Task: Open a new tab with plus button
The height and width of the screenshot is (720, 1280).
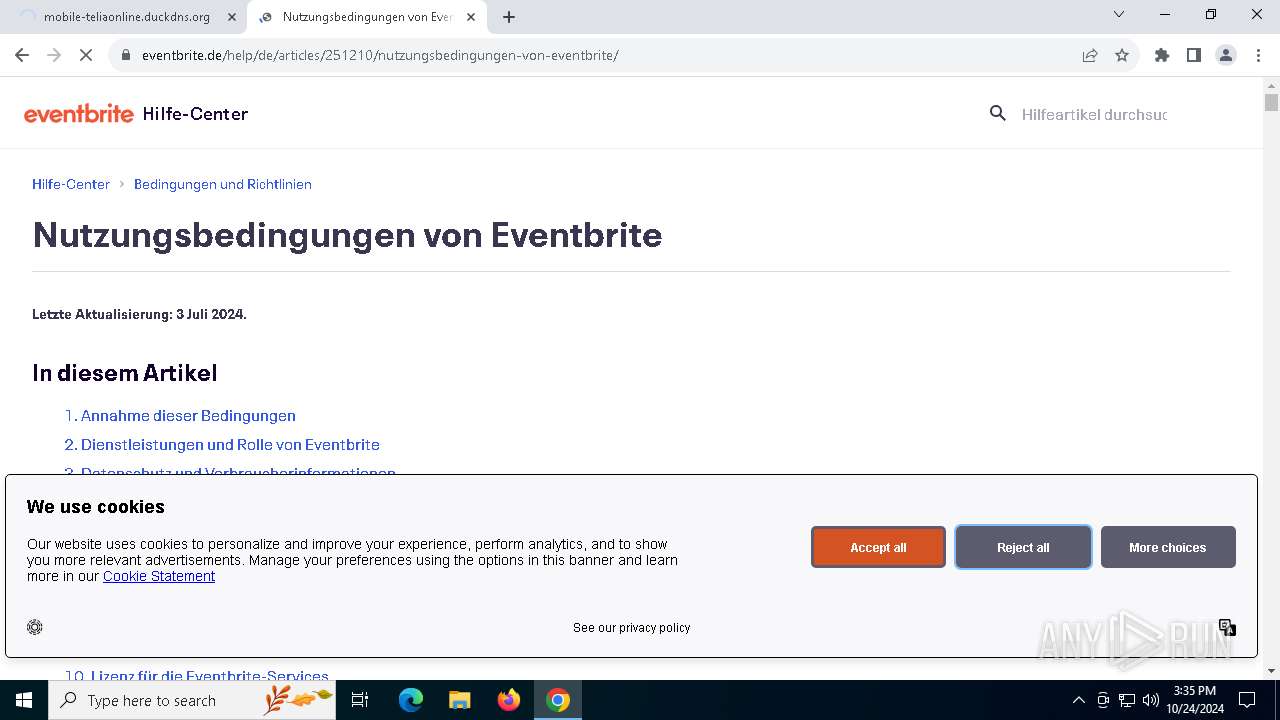Action: click(509, 17)
